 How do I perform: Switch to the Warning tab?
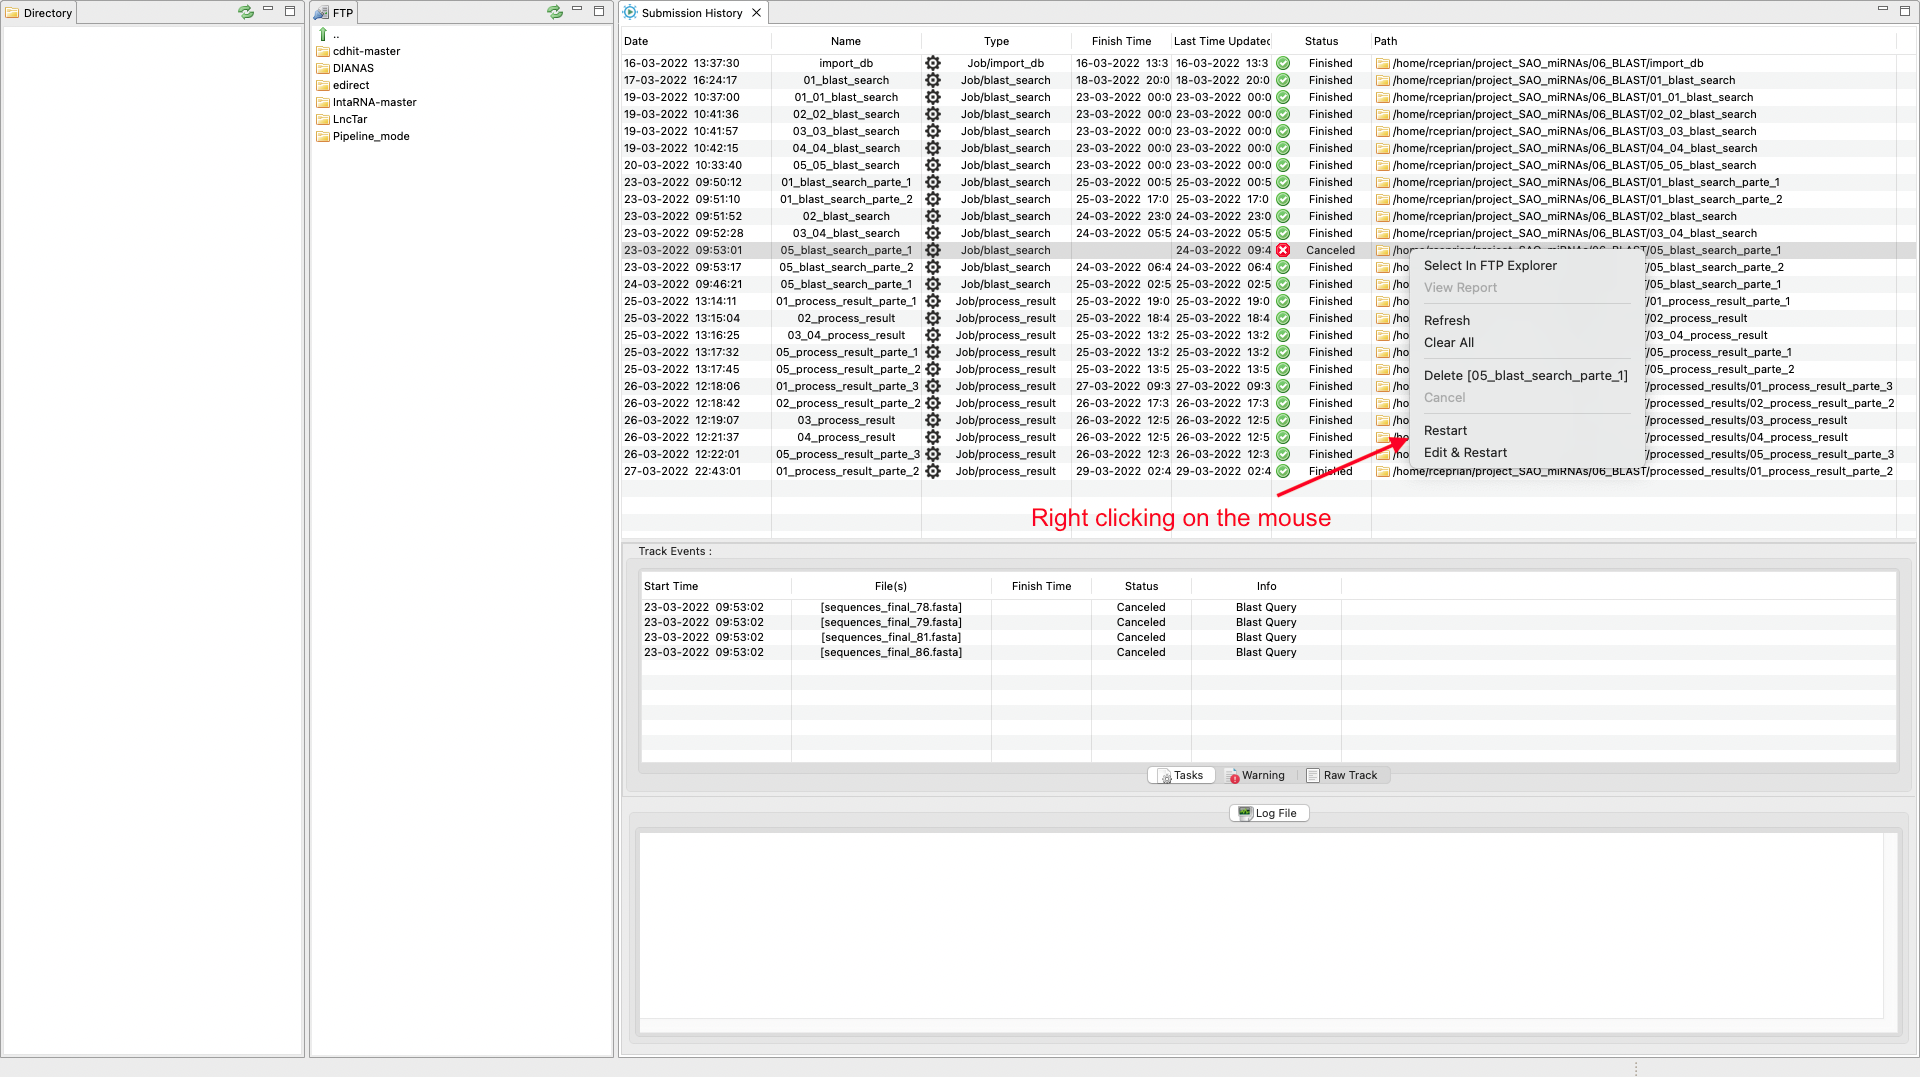[x=1255, y=776]
